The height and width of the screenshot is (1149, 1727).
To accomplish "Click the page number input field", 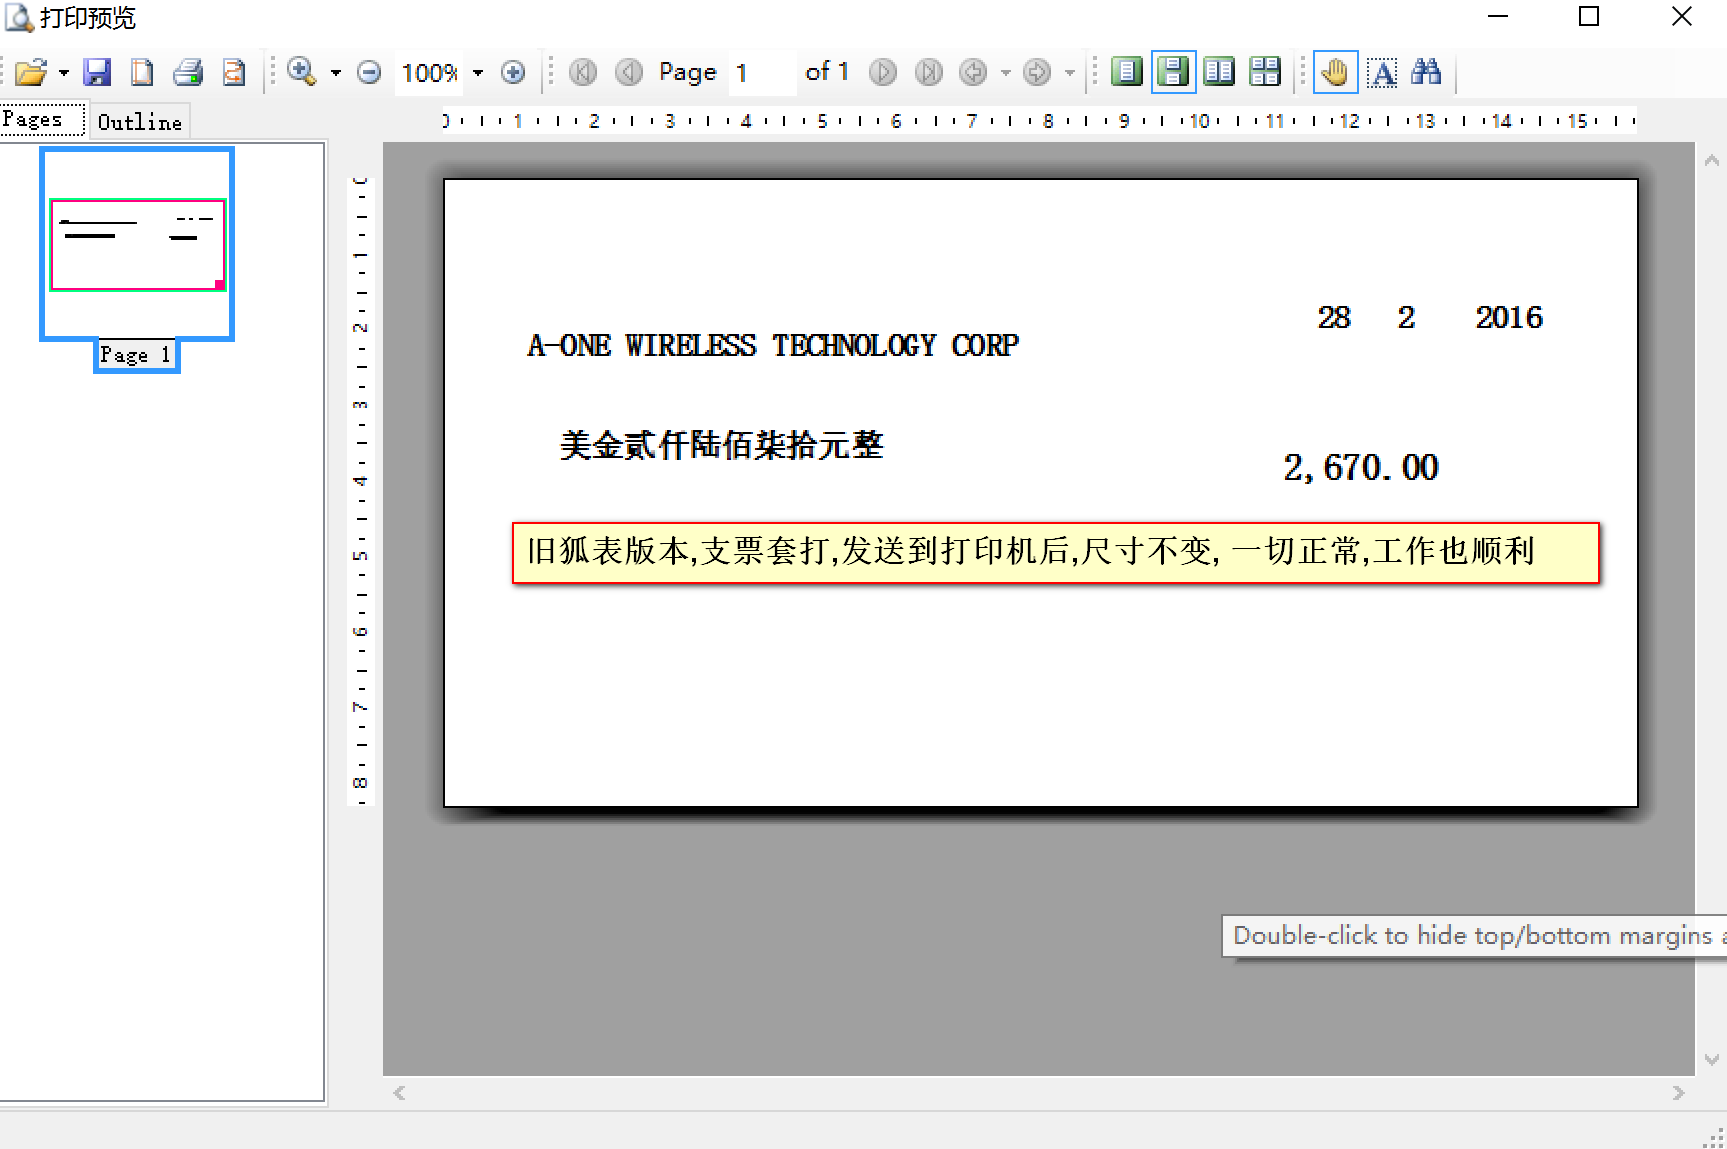I will click(x=762, y=72).
